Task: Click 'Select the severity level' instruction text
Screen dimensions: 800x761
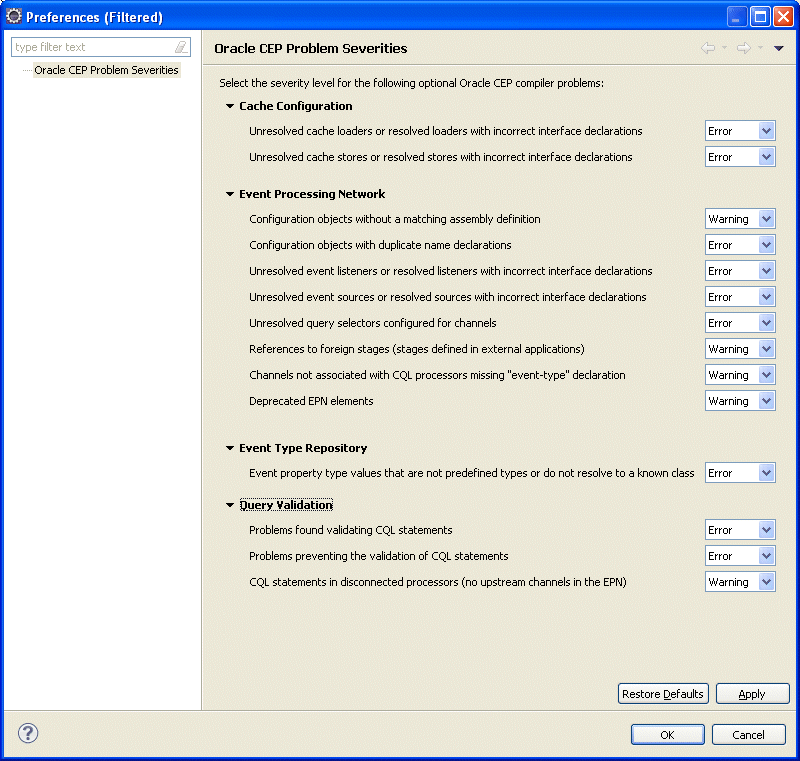Action: coord(411,83)
